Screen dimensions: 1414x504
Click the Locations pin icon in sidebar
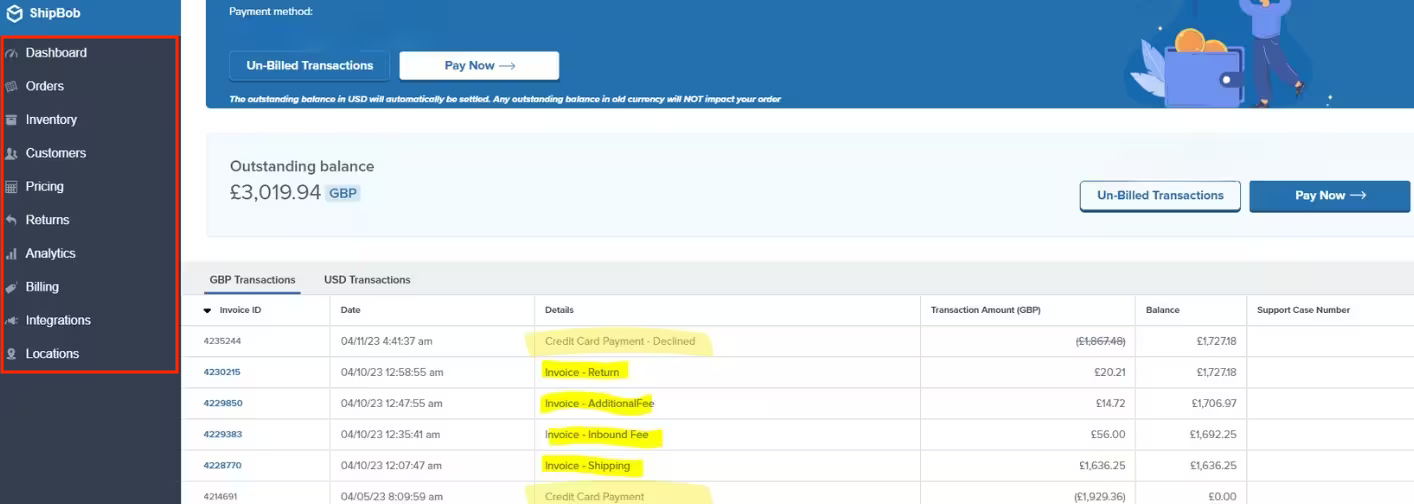tap(12, 354)
